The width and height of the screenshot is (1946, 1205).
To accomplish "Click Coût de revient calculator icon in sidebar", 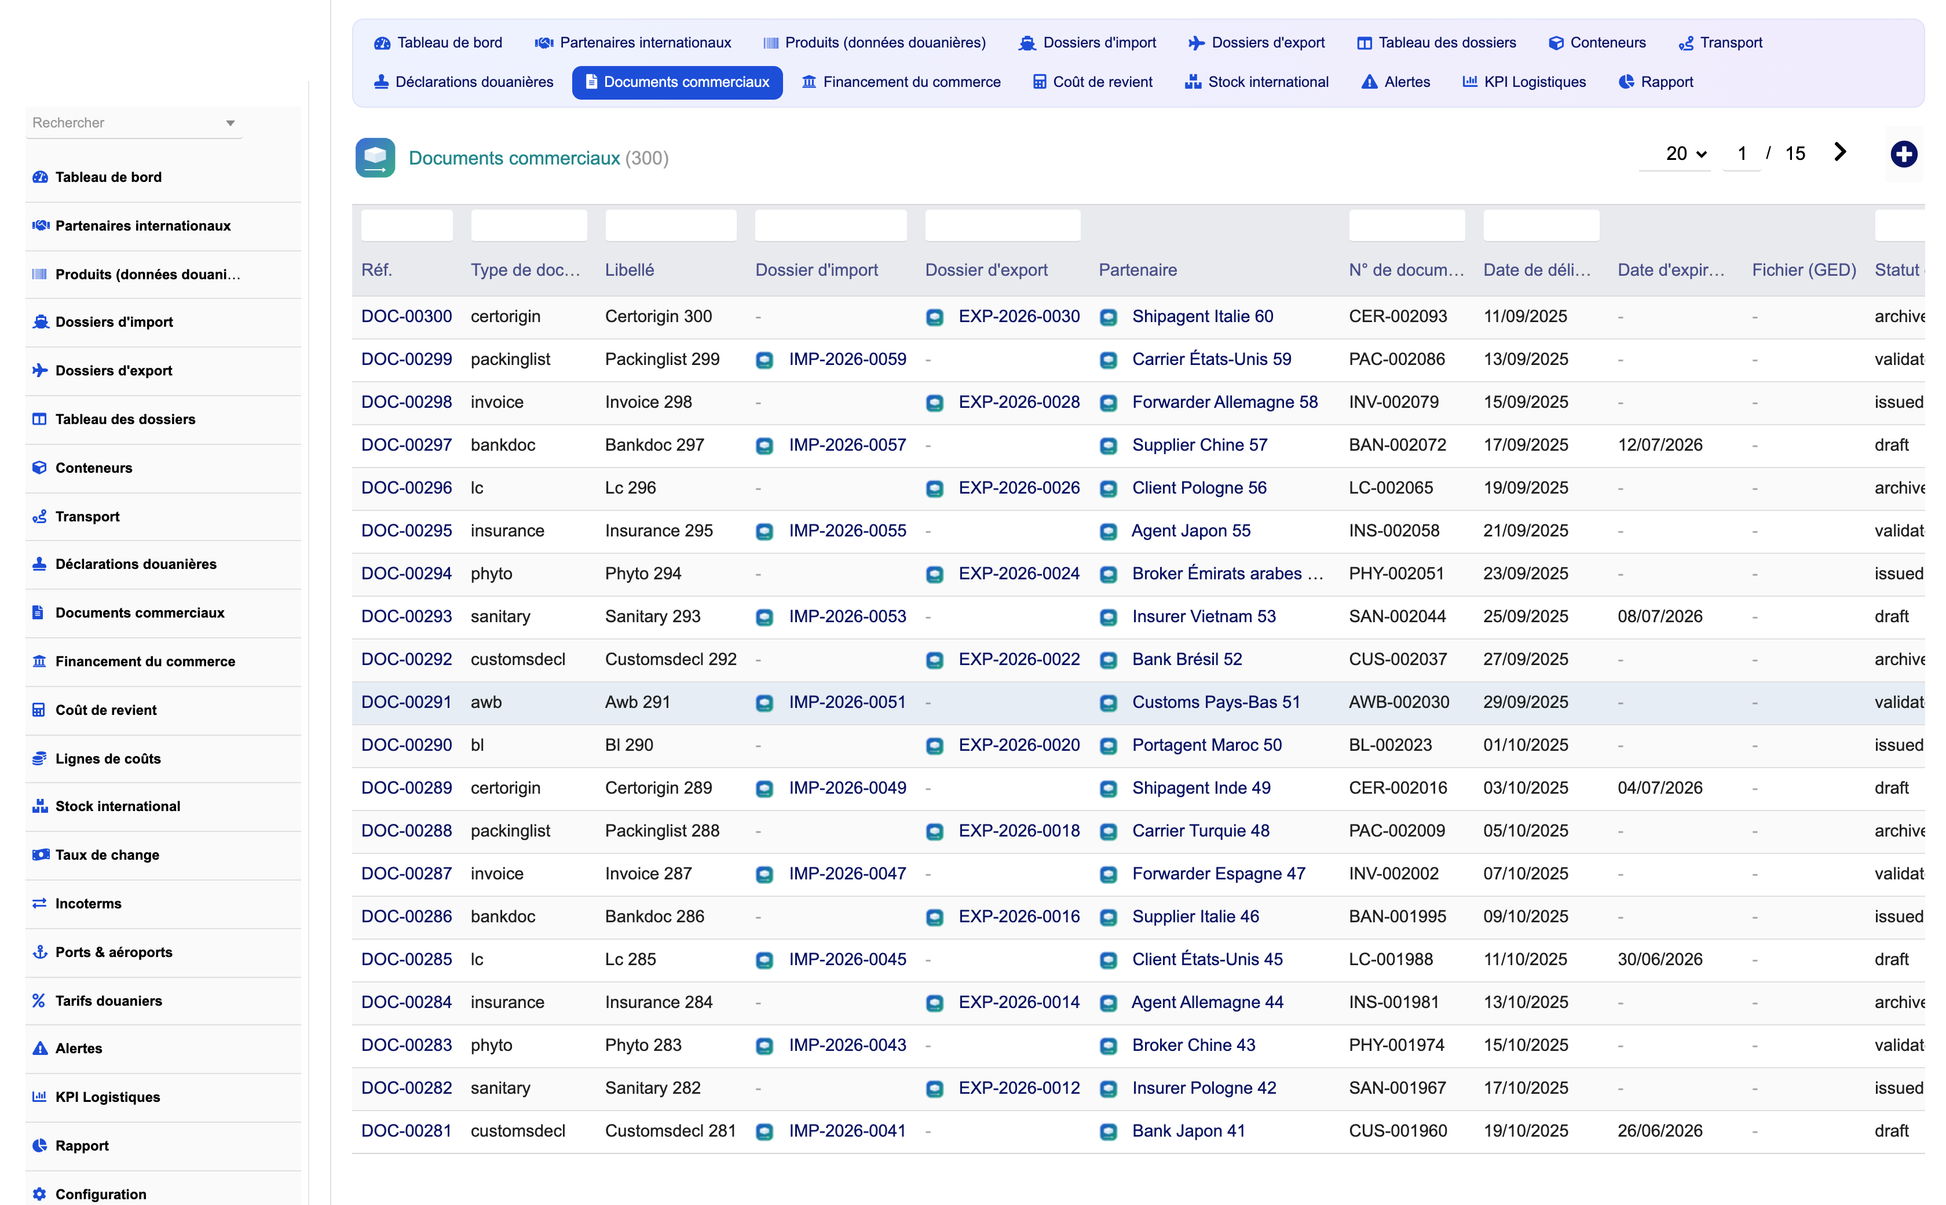I will click(x=40, y=710).
